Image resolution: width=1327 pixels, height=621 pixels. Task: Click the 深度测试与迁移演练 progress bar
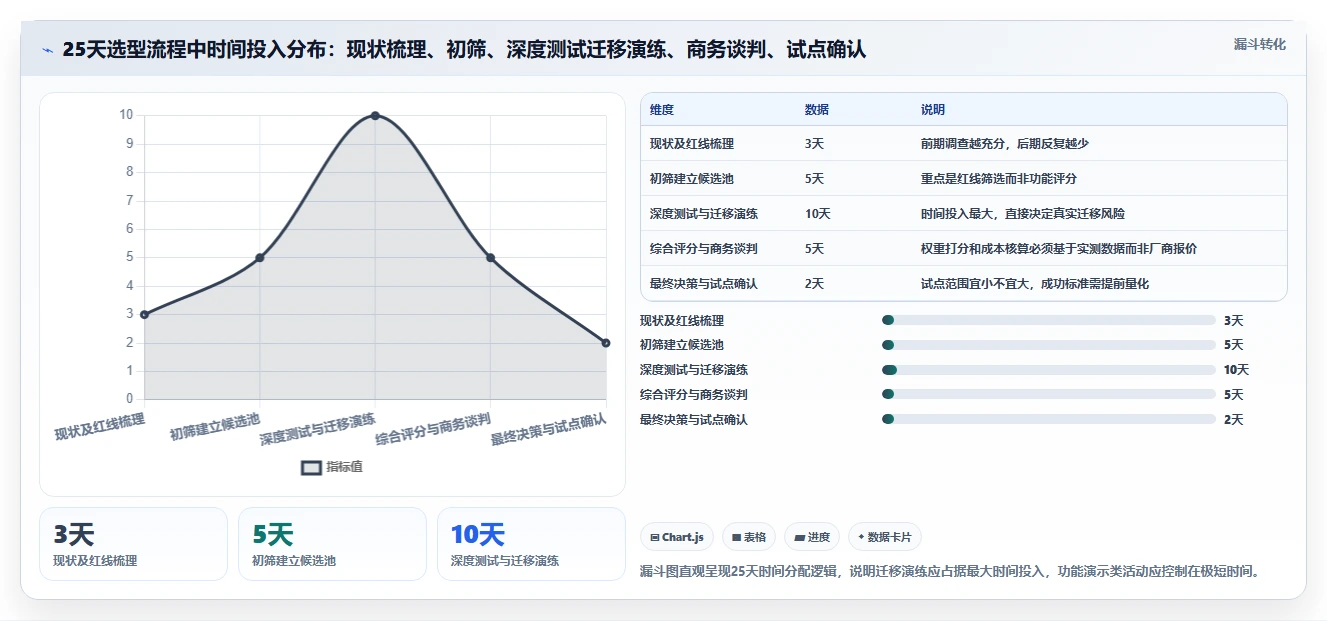click(x=1048, y=370)
